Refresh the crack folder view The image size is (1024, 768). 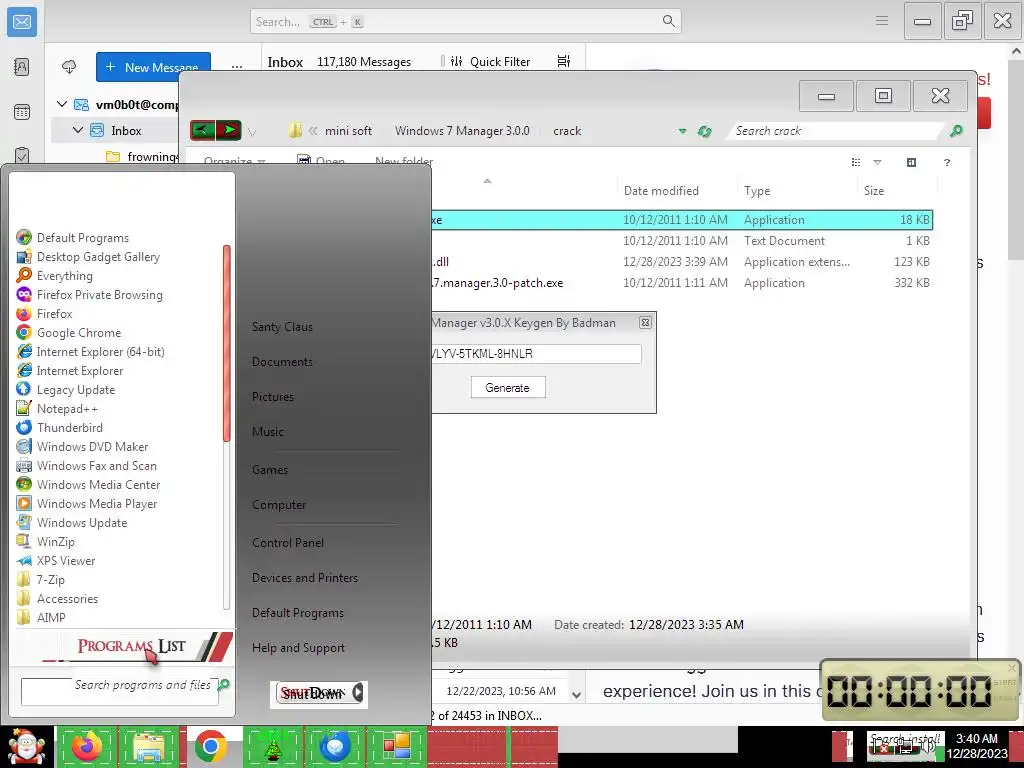tap(704, 131)
